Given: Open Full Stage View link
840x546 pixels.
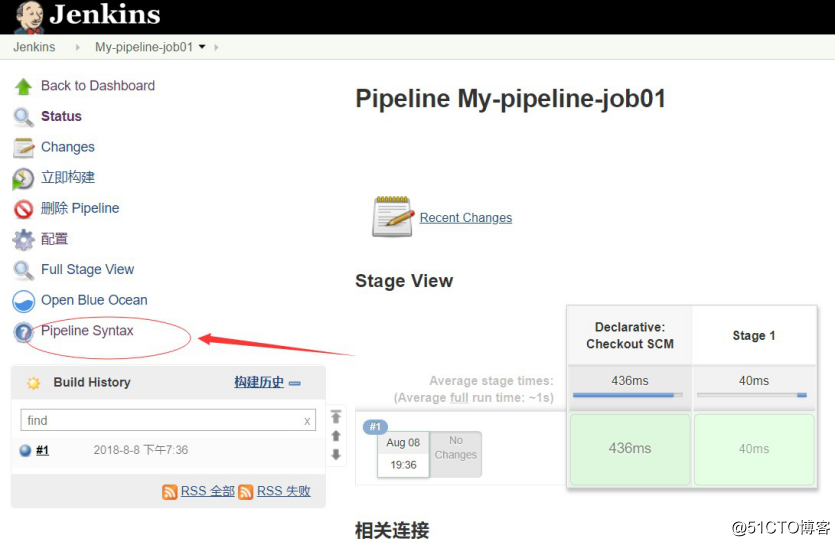Looking at the screenshot, I should pyautogui.click(x=88, y=269).
